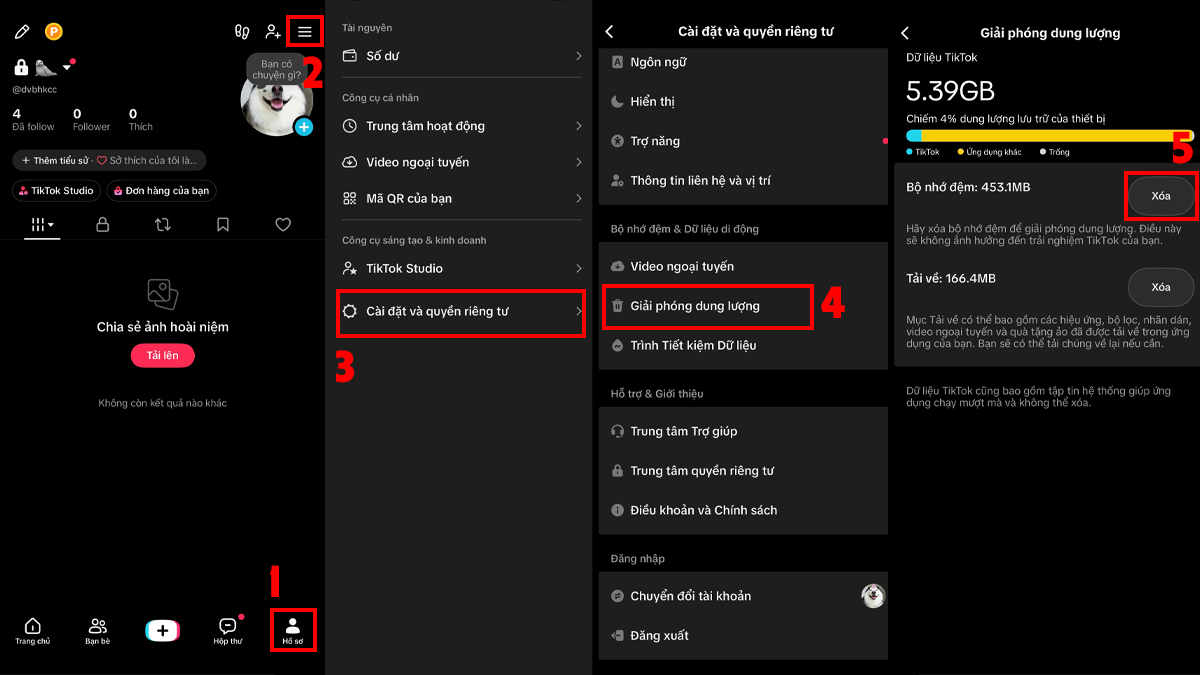Clear downloads with Xóa beside Tải về
The width and height of the screenshot is (1200, 675).
pyautogui.click(x=1161, y=287)
